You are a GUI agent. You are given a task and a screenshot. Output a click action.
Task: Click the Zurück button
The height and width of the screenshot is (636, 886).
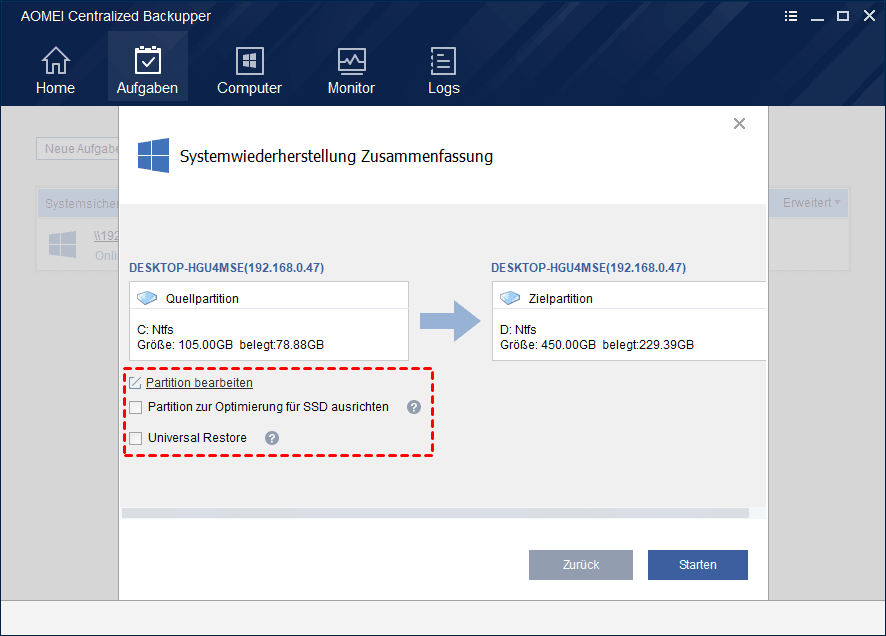581,565
